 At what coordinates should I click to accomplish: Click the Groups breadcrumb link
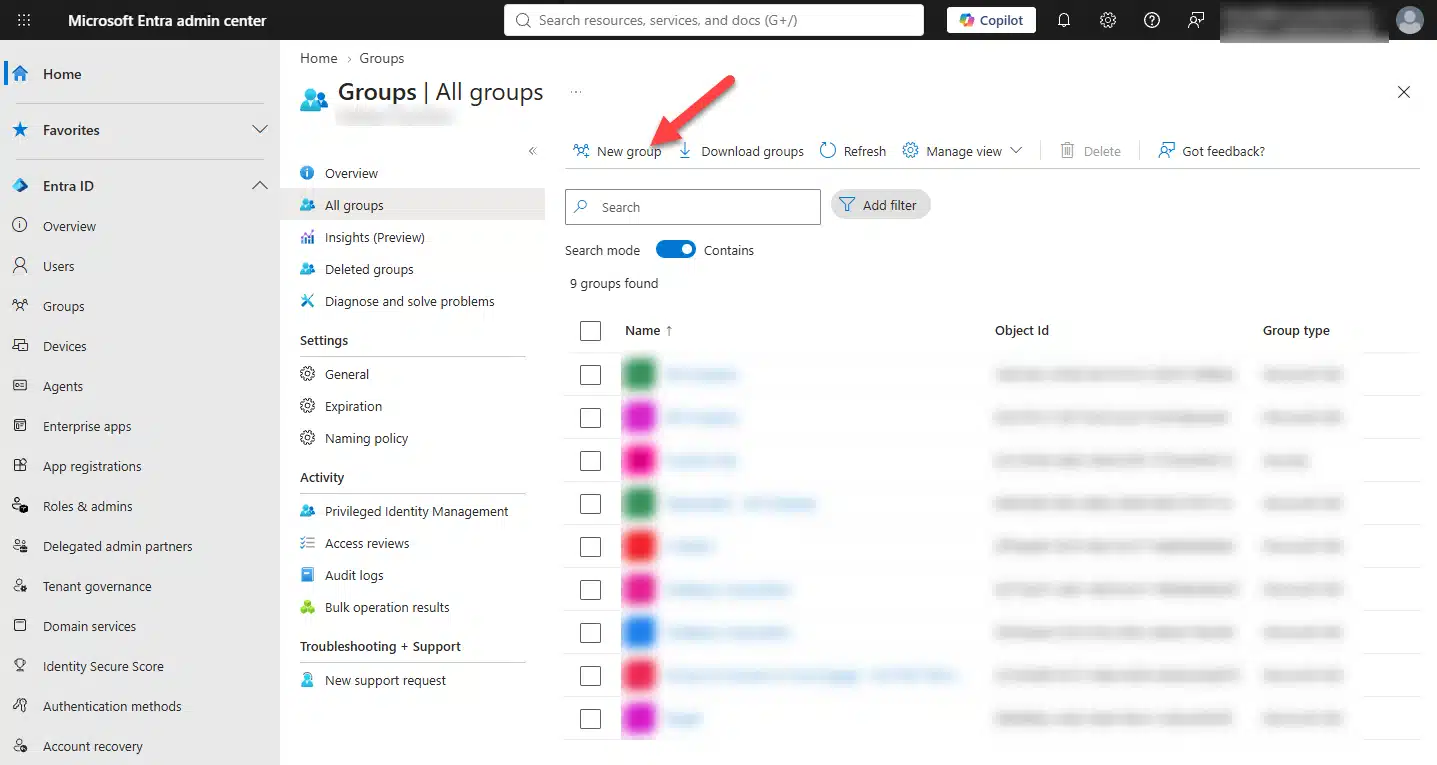(382, 58)
